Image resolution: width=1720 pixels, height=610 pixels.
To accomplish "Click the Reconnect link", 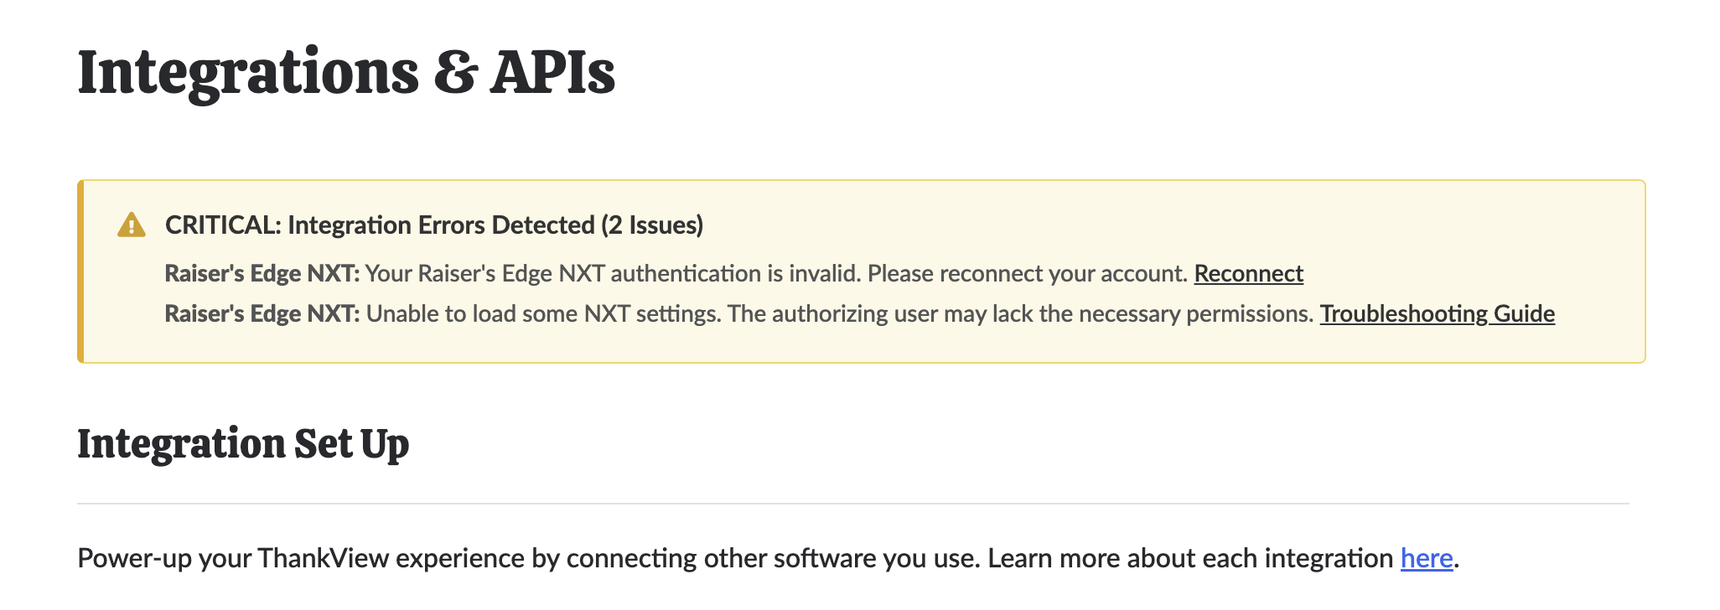I will click(x=1248, y=273).
